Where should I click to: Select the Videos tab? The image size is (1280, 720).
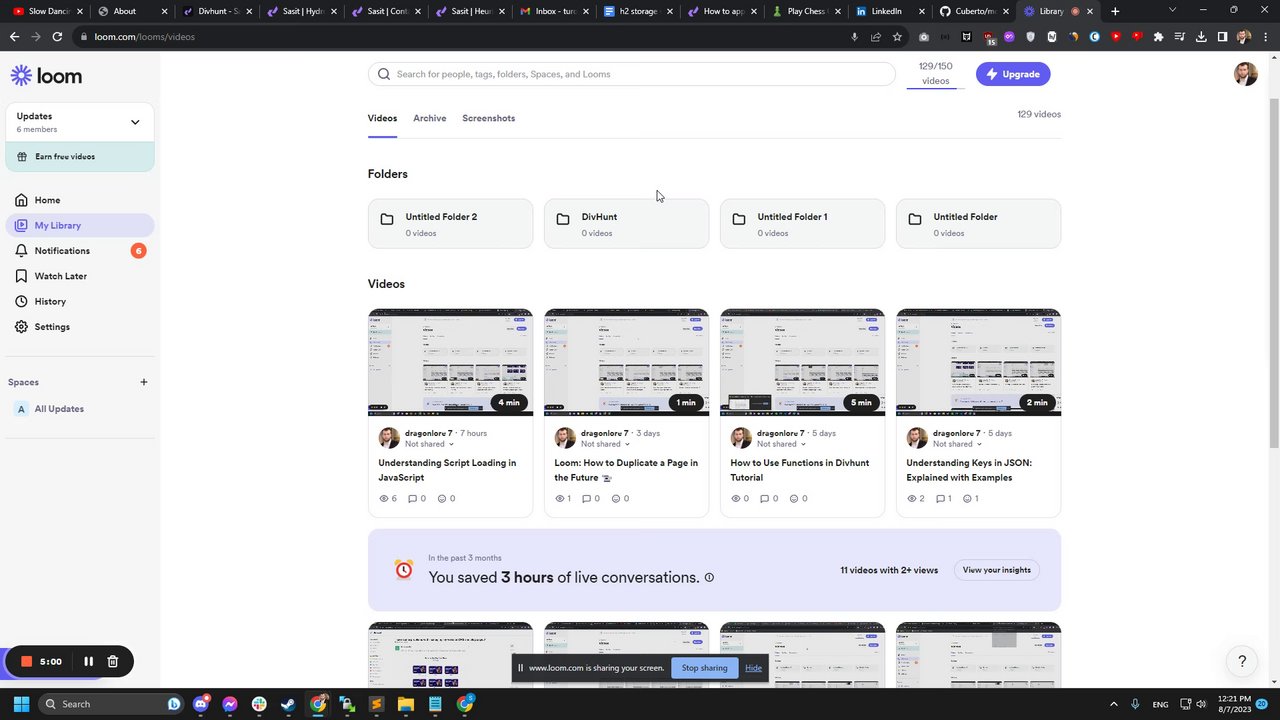382,118
